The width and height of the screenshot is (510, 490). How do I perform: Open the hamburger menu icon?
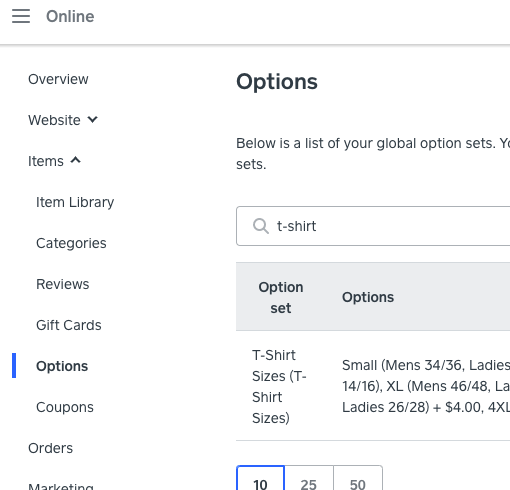click(21, 16)
